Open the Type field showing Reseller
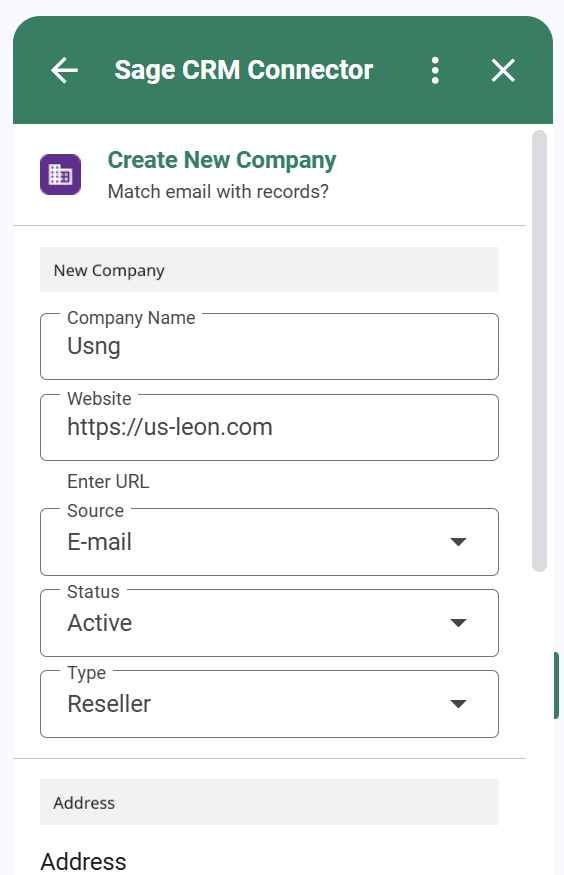564x875 pixels. [269, 704]
